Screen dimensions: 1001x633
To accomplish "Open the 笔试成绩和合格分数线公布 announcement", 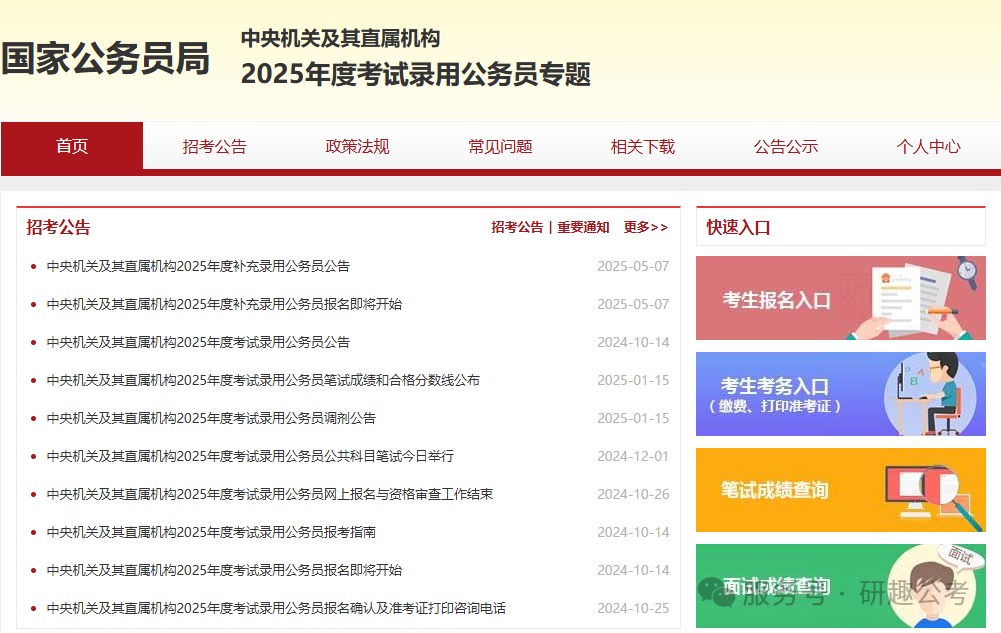I will click(263, 380).
